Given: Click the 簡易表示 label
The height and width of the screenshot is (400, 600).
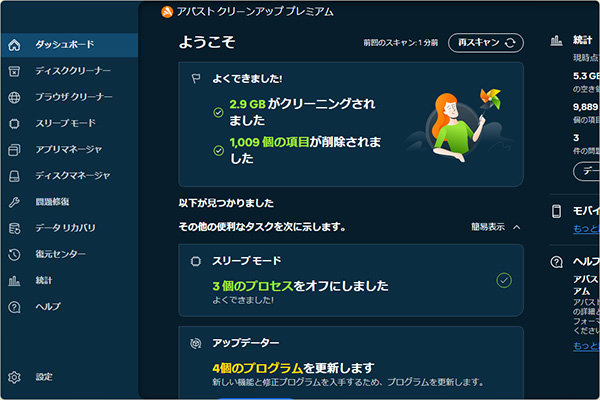Looking at the screenshot, I should coord(488,227).
